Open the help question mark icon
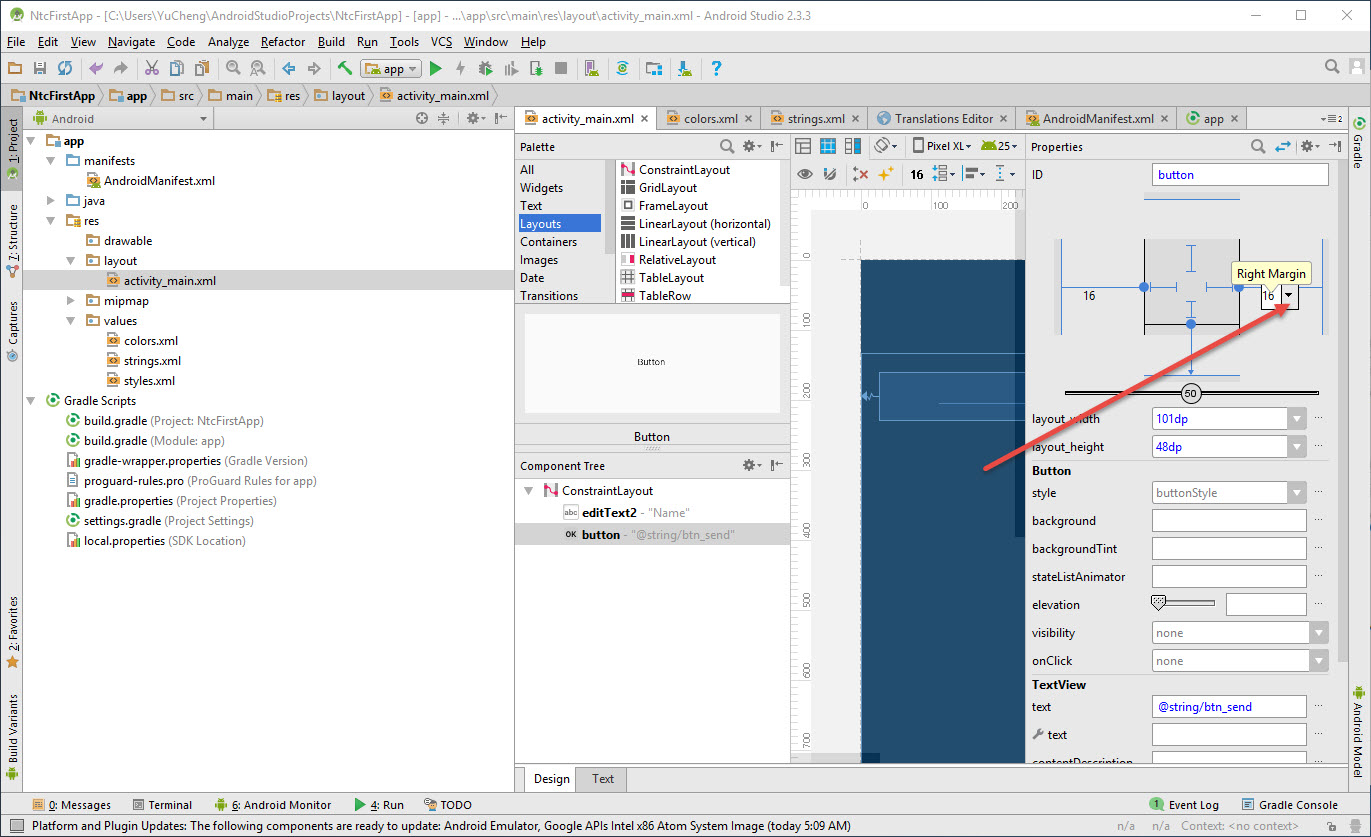1371x837 pixels. pyautogui.click(x=716, y=69)
